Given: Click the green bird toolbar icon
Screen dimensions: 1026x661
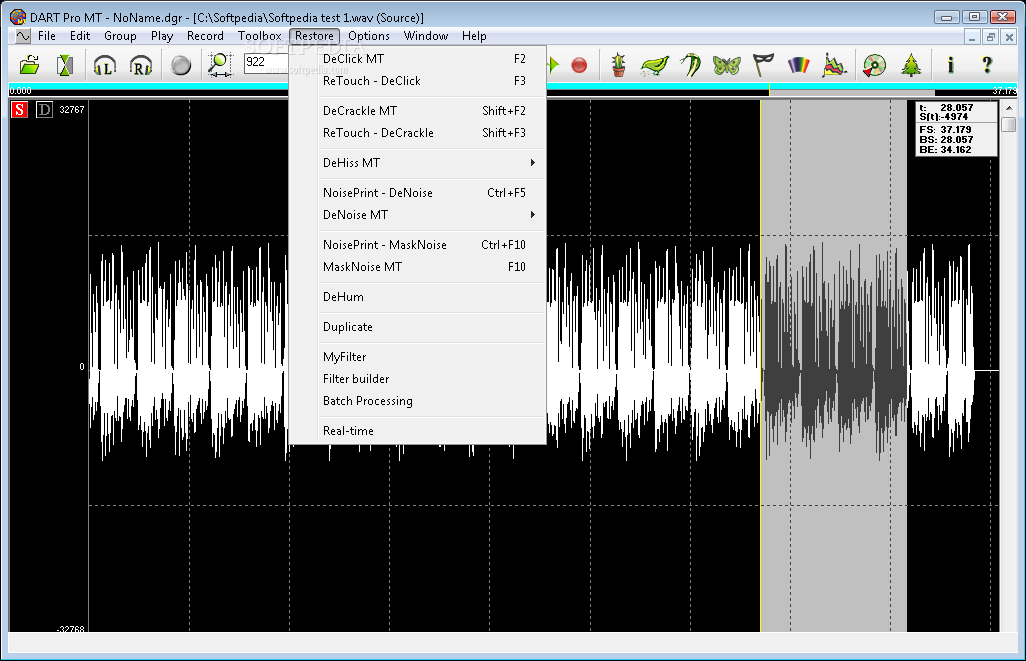Looking at the screenshot, I should (x=655, y=65).
